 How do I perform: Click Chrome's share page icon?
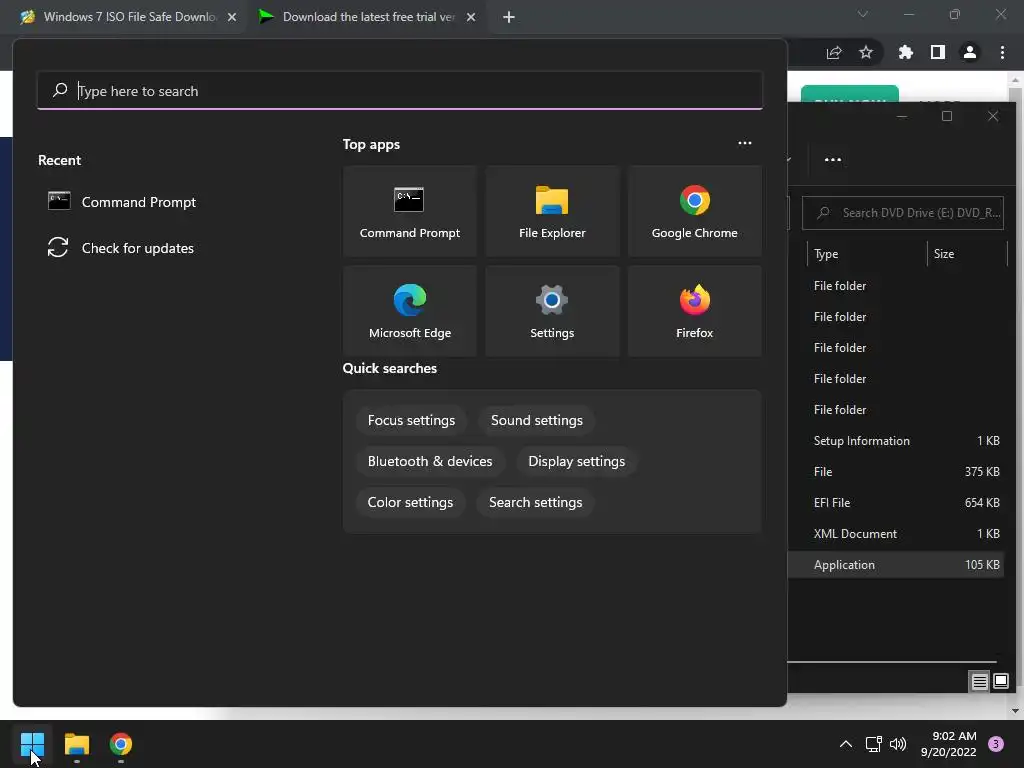pyautogui.click(x=834, y=53)
